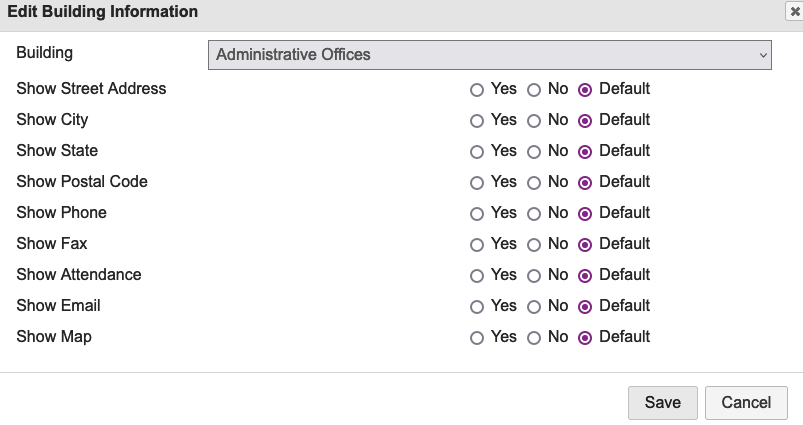Pick No for Show Fax

click(x=534, y=244)
